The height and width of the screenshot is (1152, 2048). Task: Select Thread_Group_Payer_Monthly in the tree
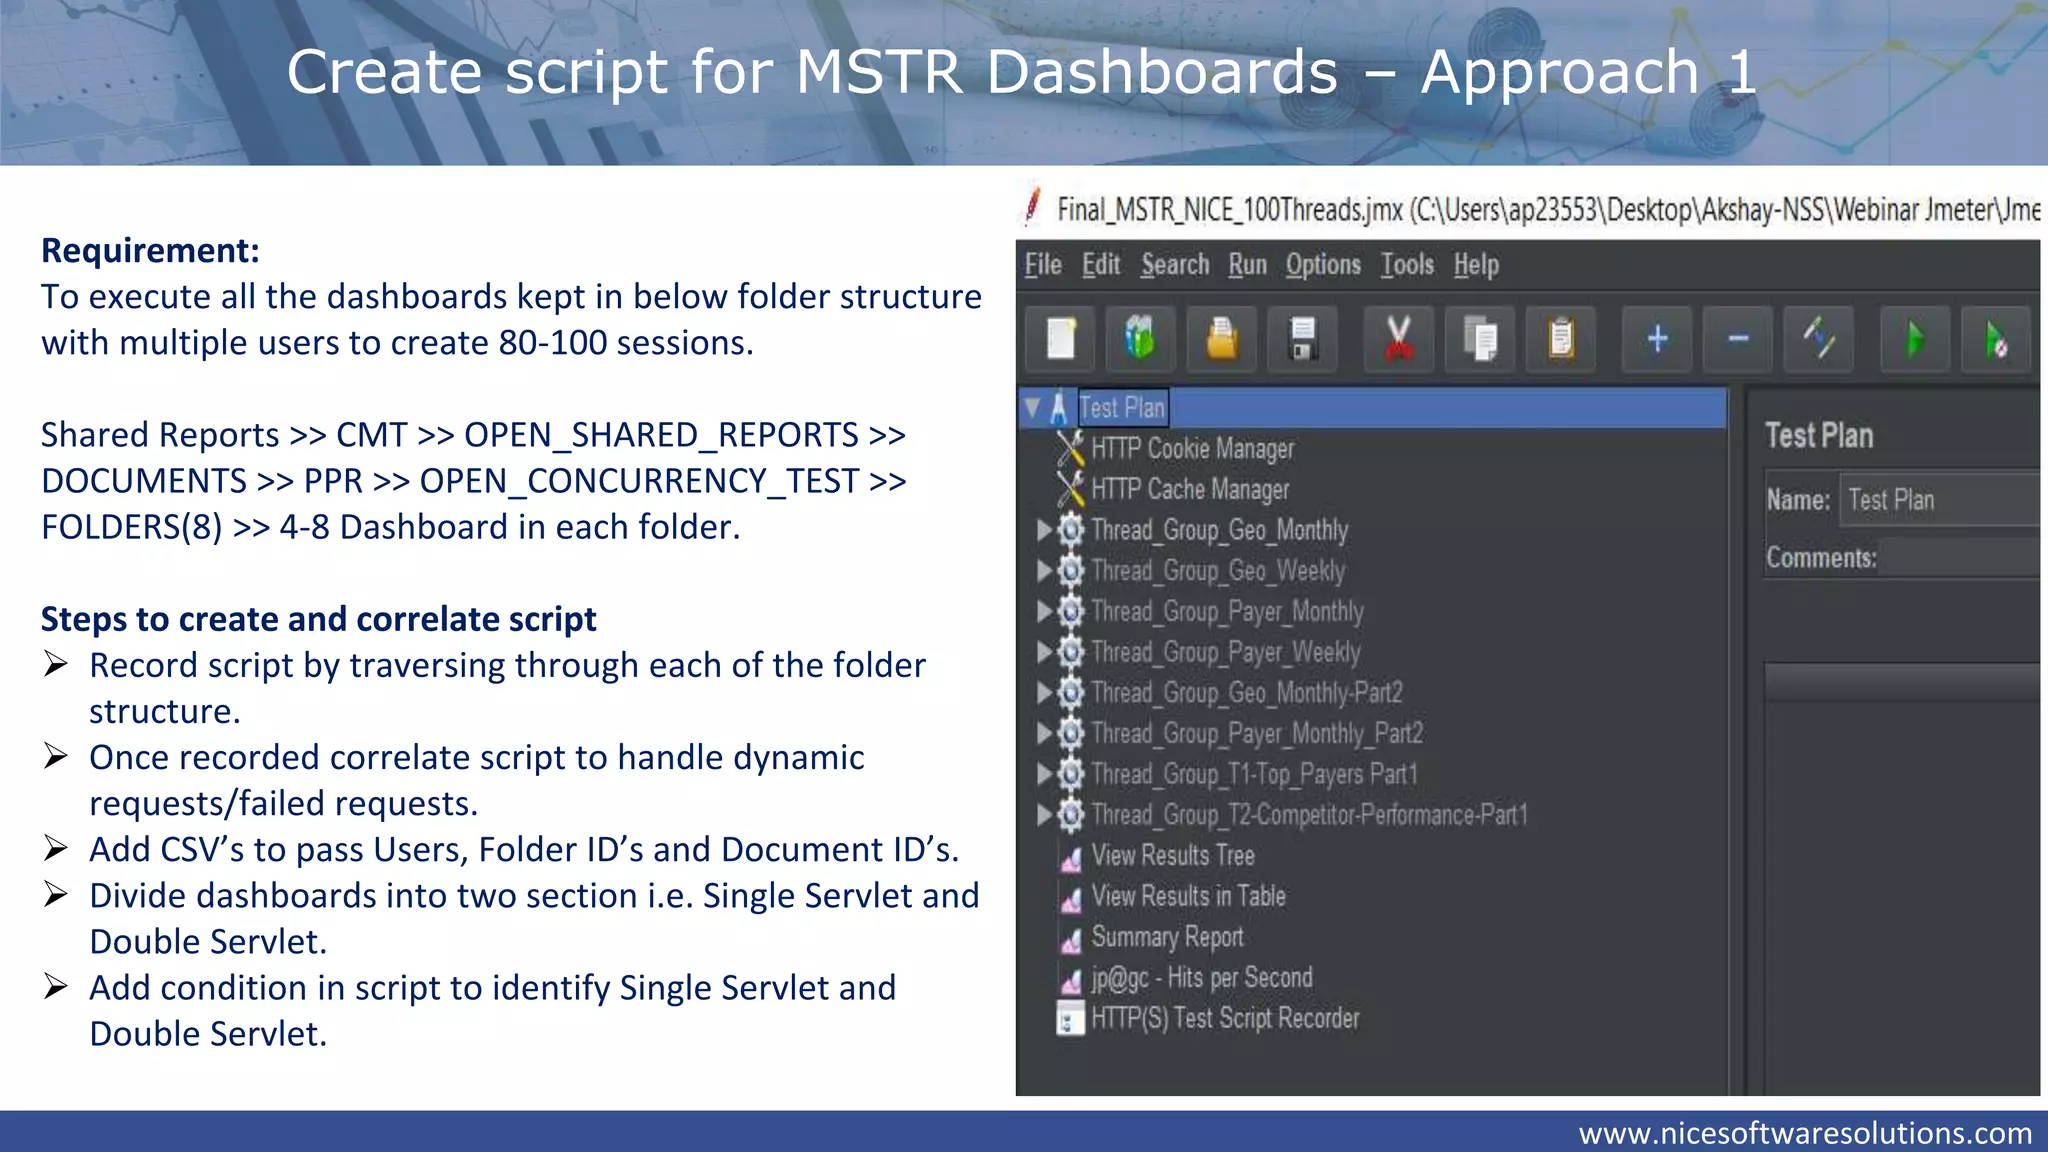click(x=1227, y=612)
